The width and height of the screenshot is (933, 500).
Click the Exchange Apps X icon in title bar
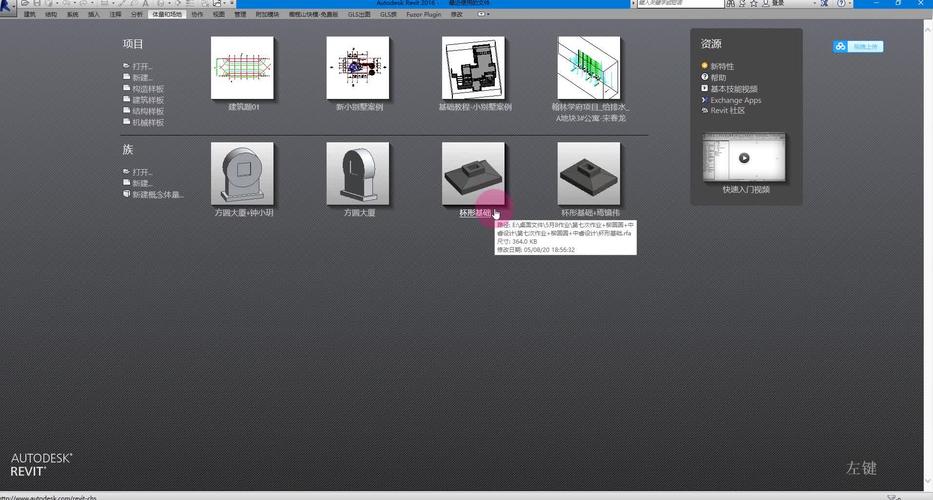coord(824,3)
